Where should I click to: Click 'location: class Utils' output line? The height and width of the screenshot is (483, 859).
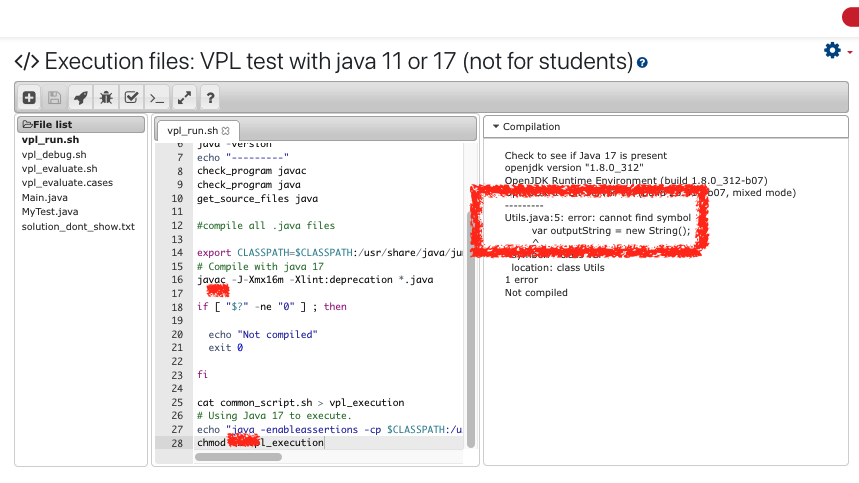558,267
